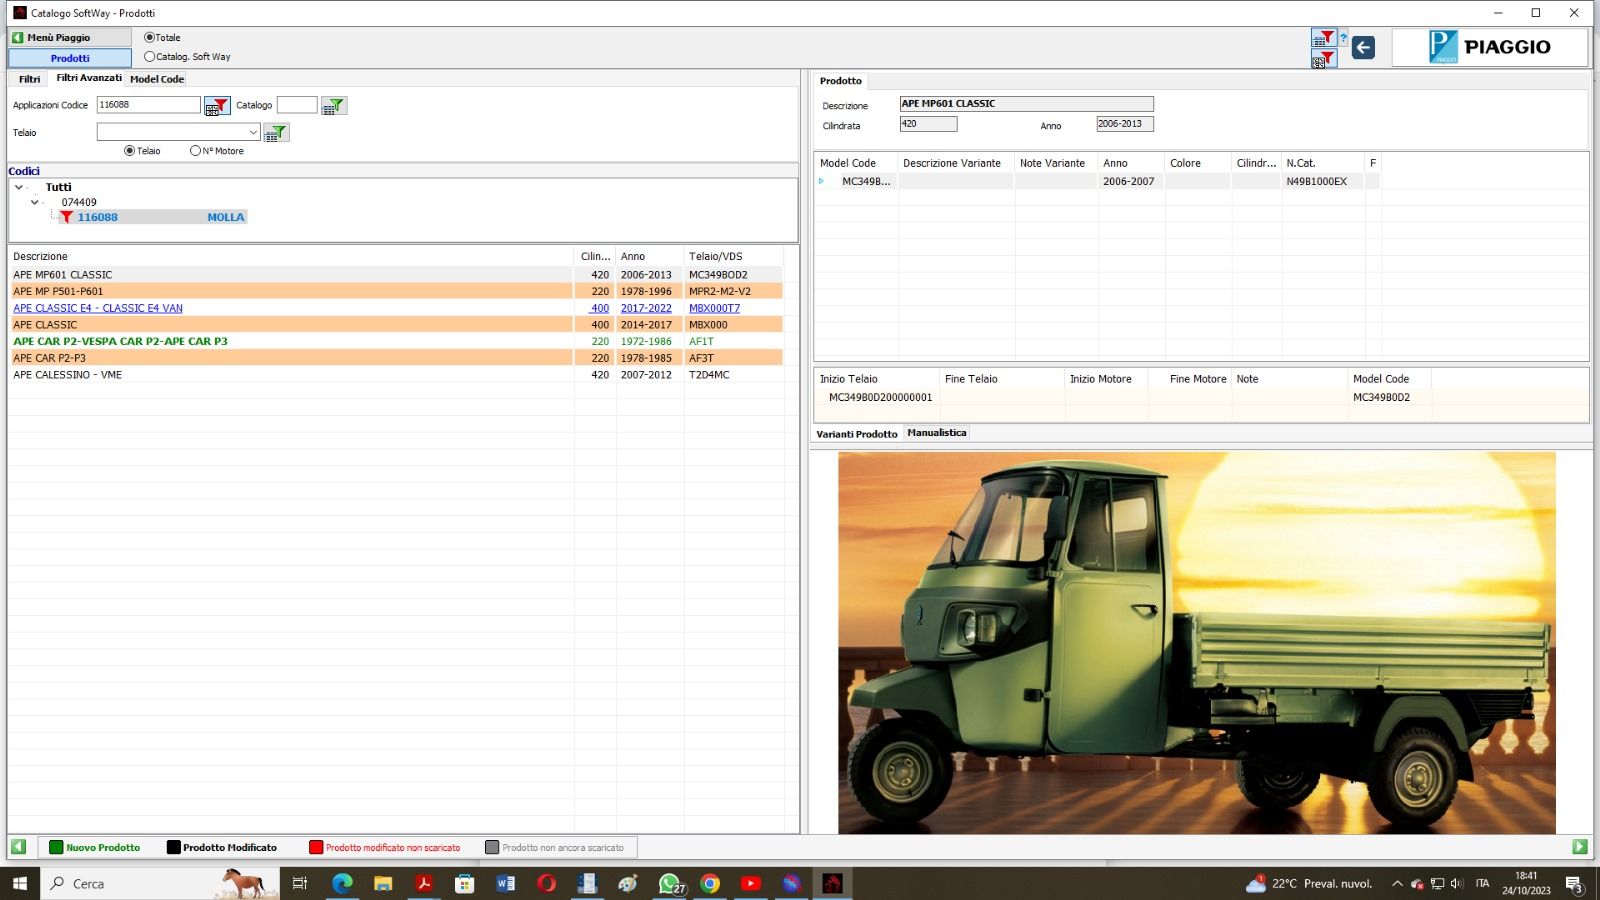Click the Prodotti button
Image resolution: width=1600 pixels, height=900 pixels.
click(x=70, y=58)
